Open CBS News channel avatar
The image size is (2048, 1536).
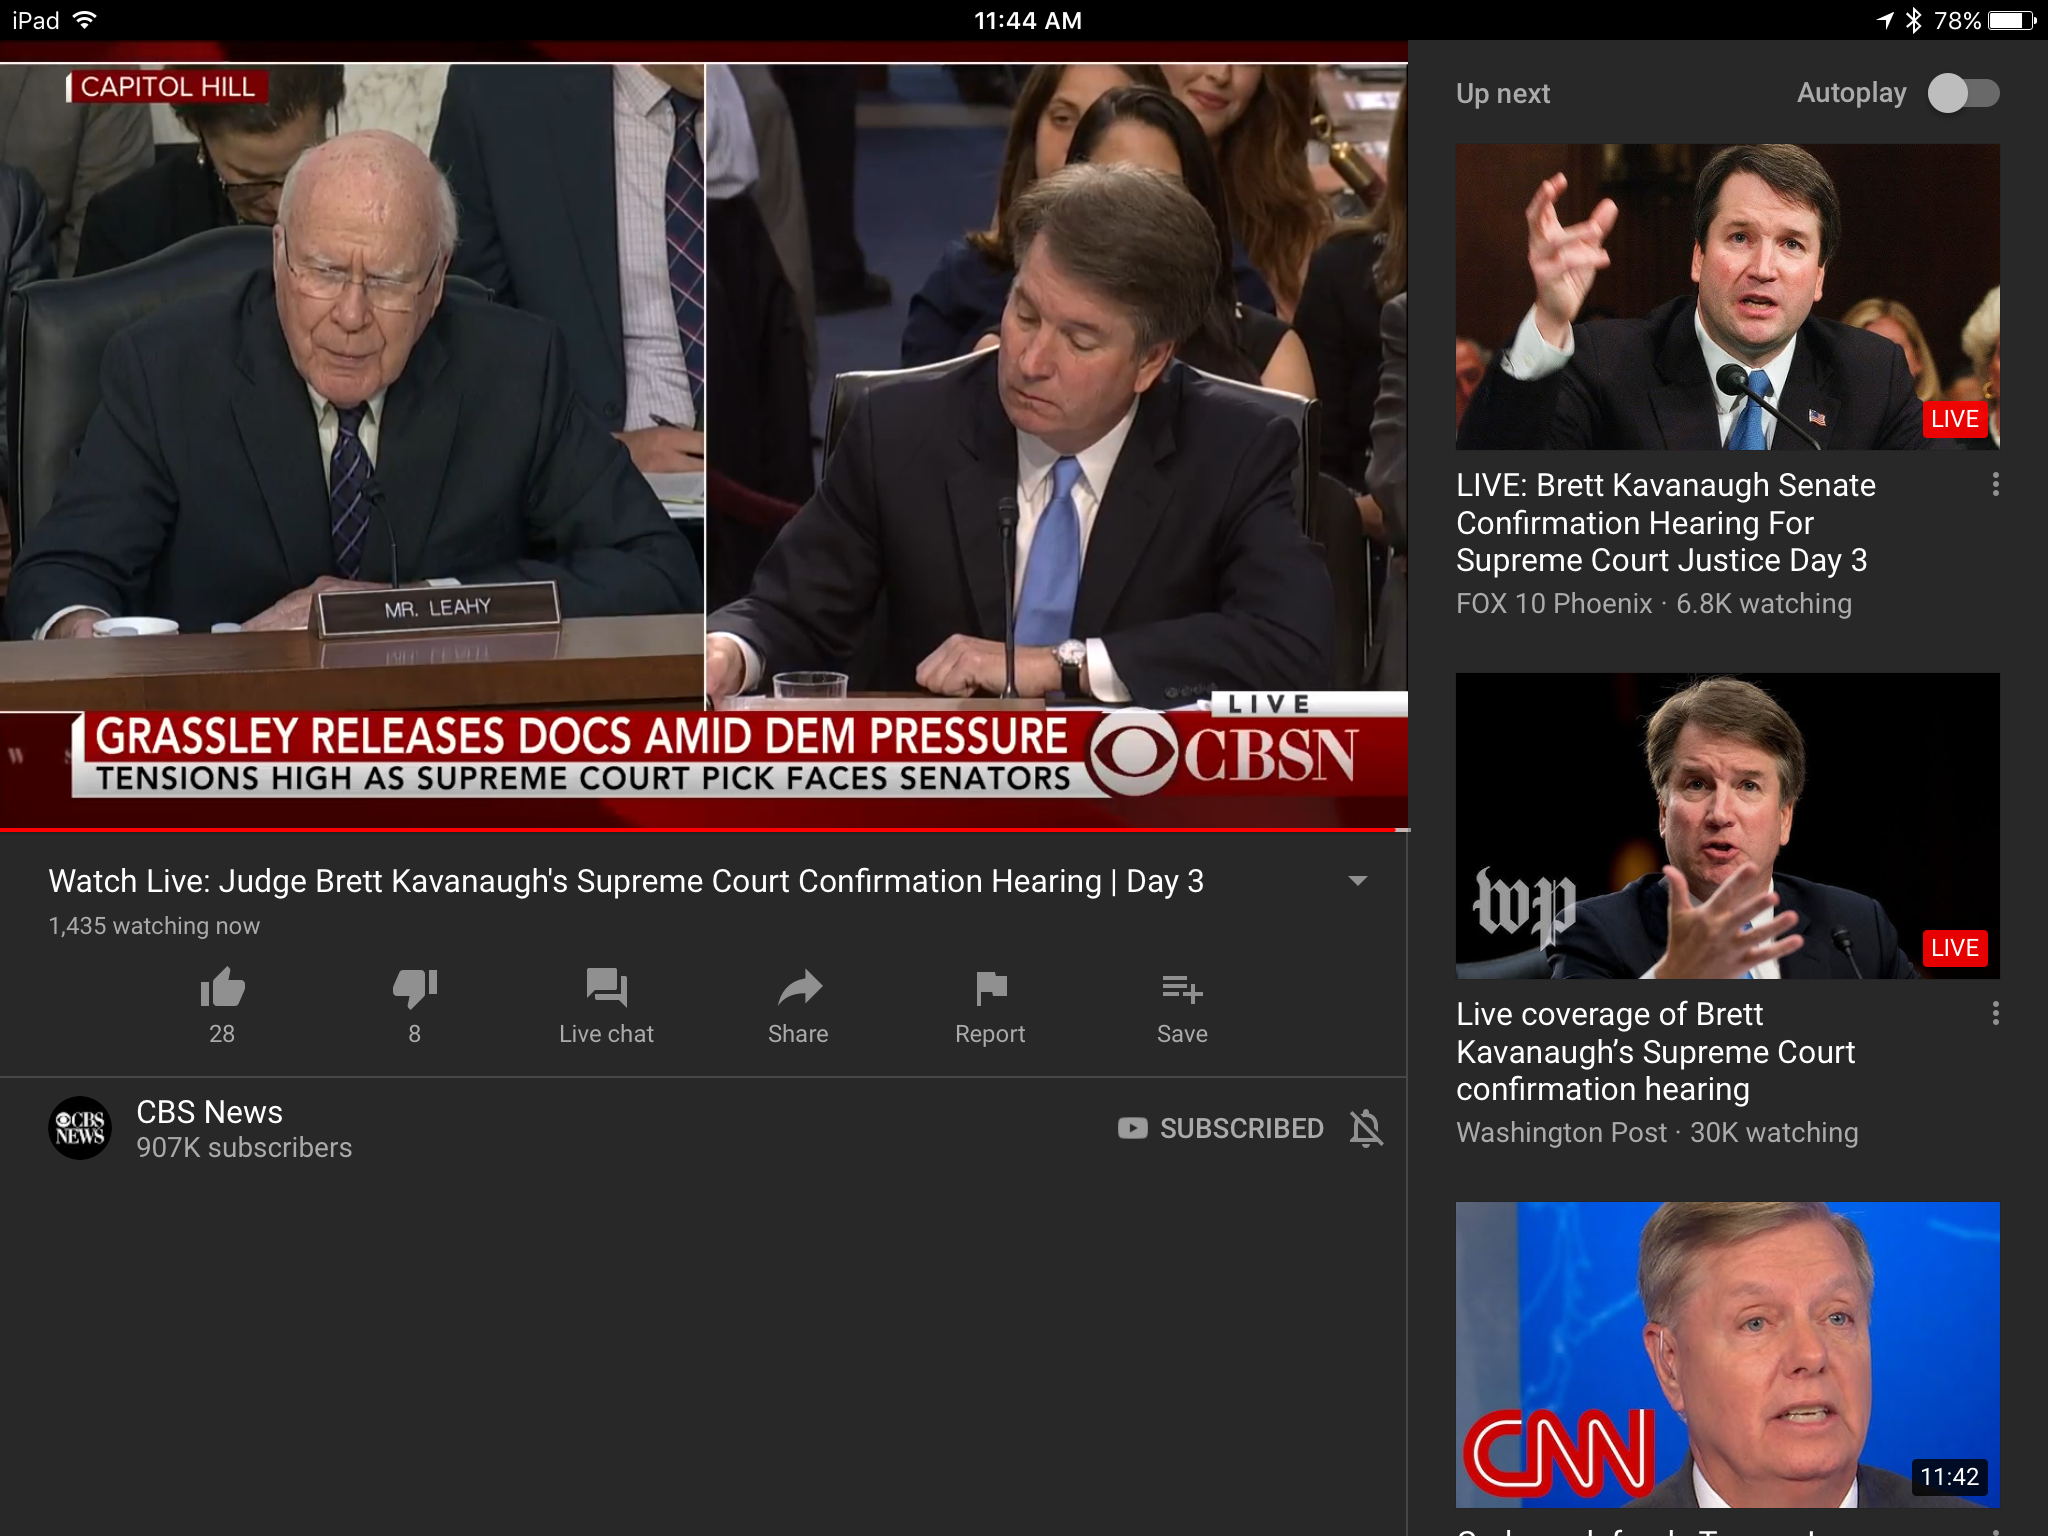[x=80, y=1128]
